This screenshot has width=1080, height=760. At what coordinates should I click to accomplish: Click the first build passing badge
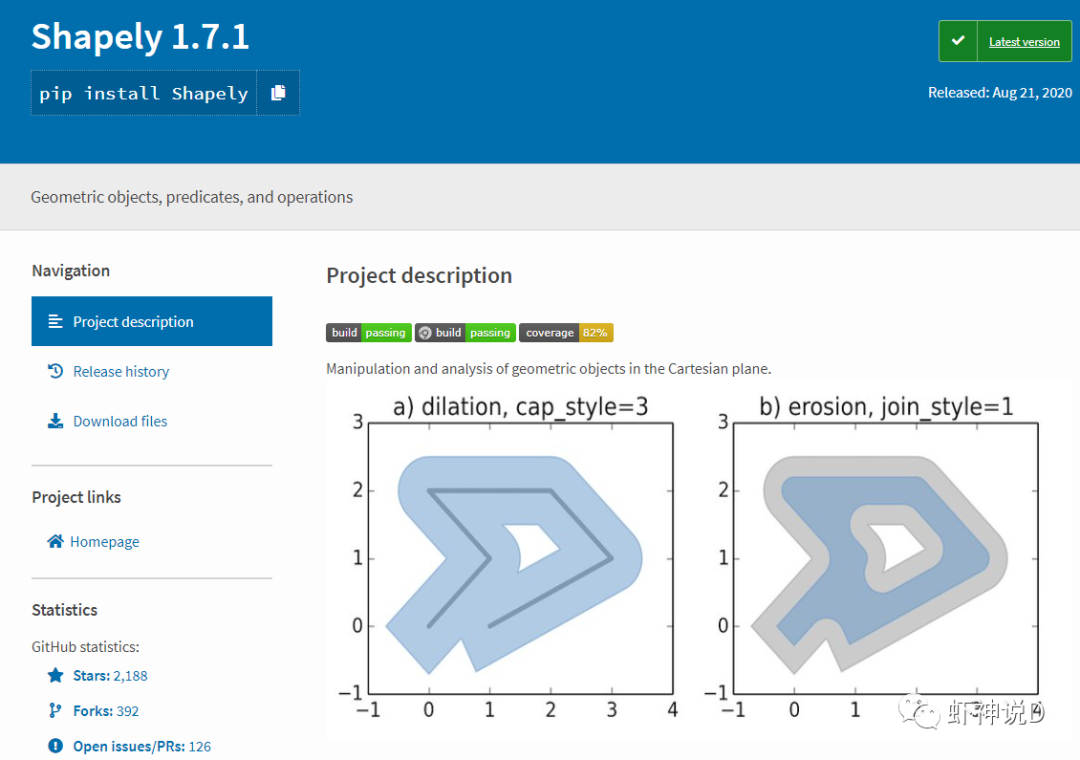click(x=368, y=333)
